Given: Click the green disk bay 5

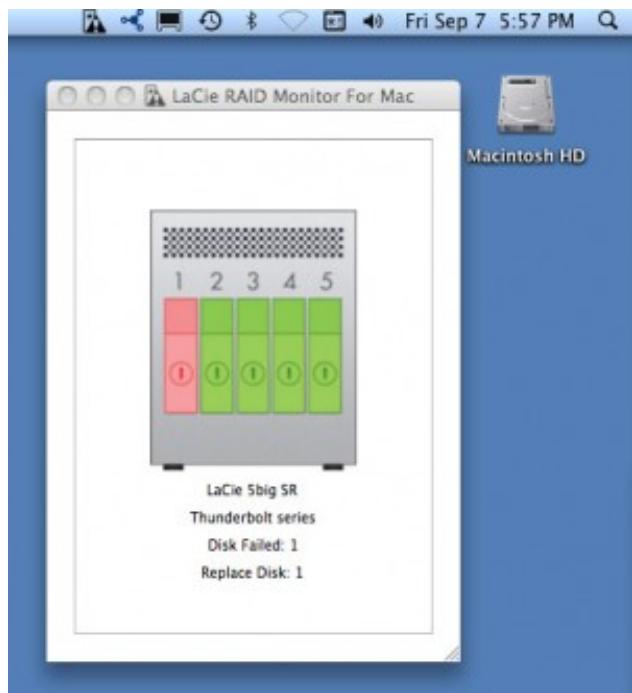Looking at the screenshot, I should point(325,356).
